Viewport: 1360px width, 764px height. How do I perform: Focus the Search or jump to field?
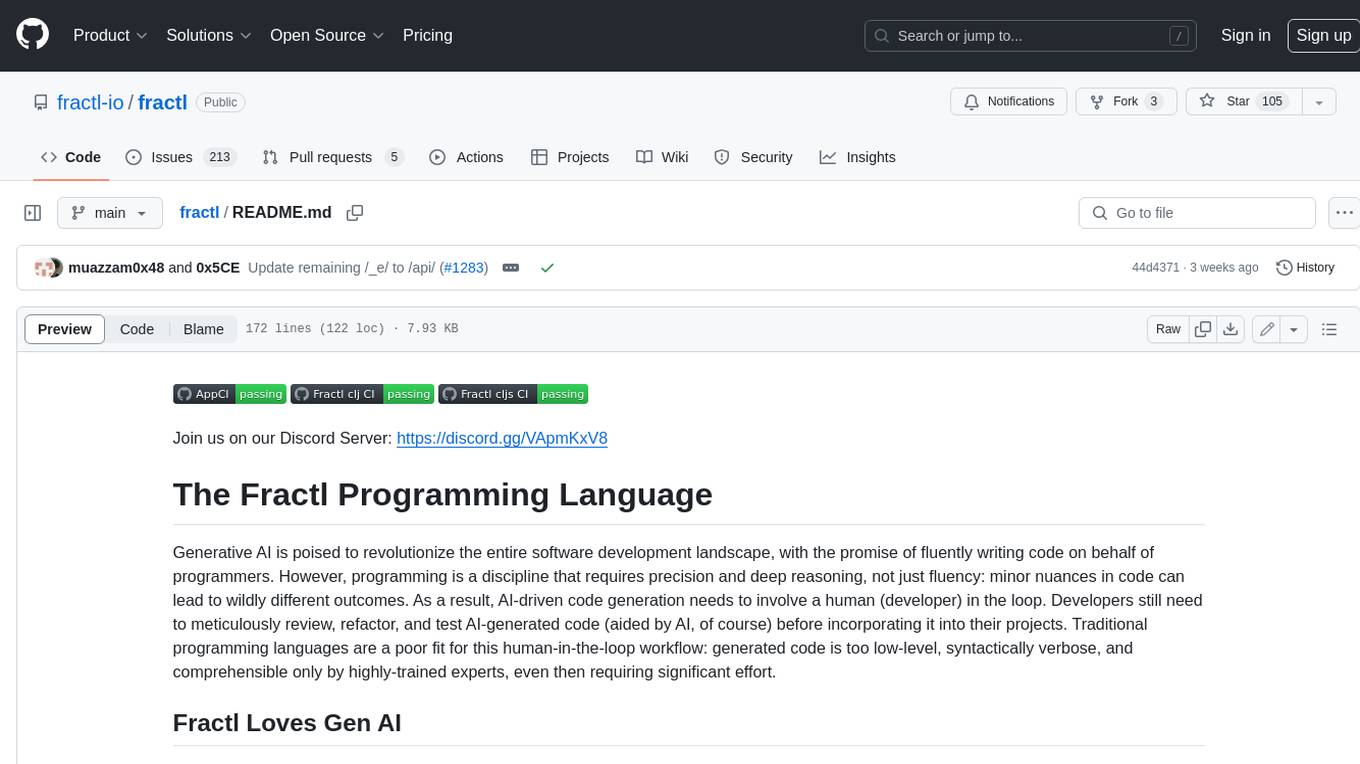1031,36
